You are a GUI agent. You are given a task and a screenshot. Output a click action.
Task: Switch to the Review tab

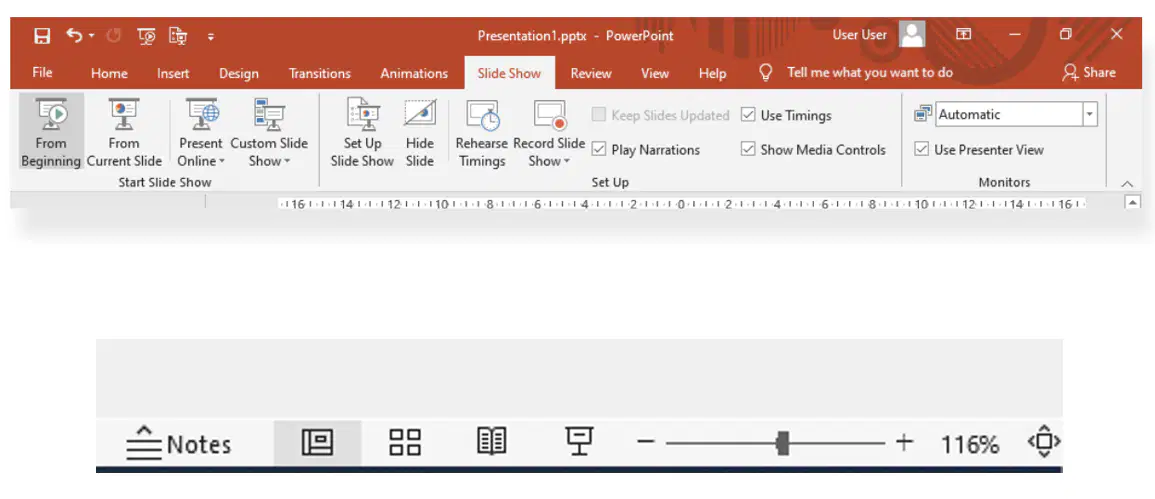(x=591, y=73)
